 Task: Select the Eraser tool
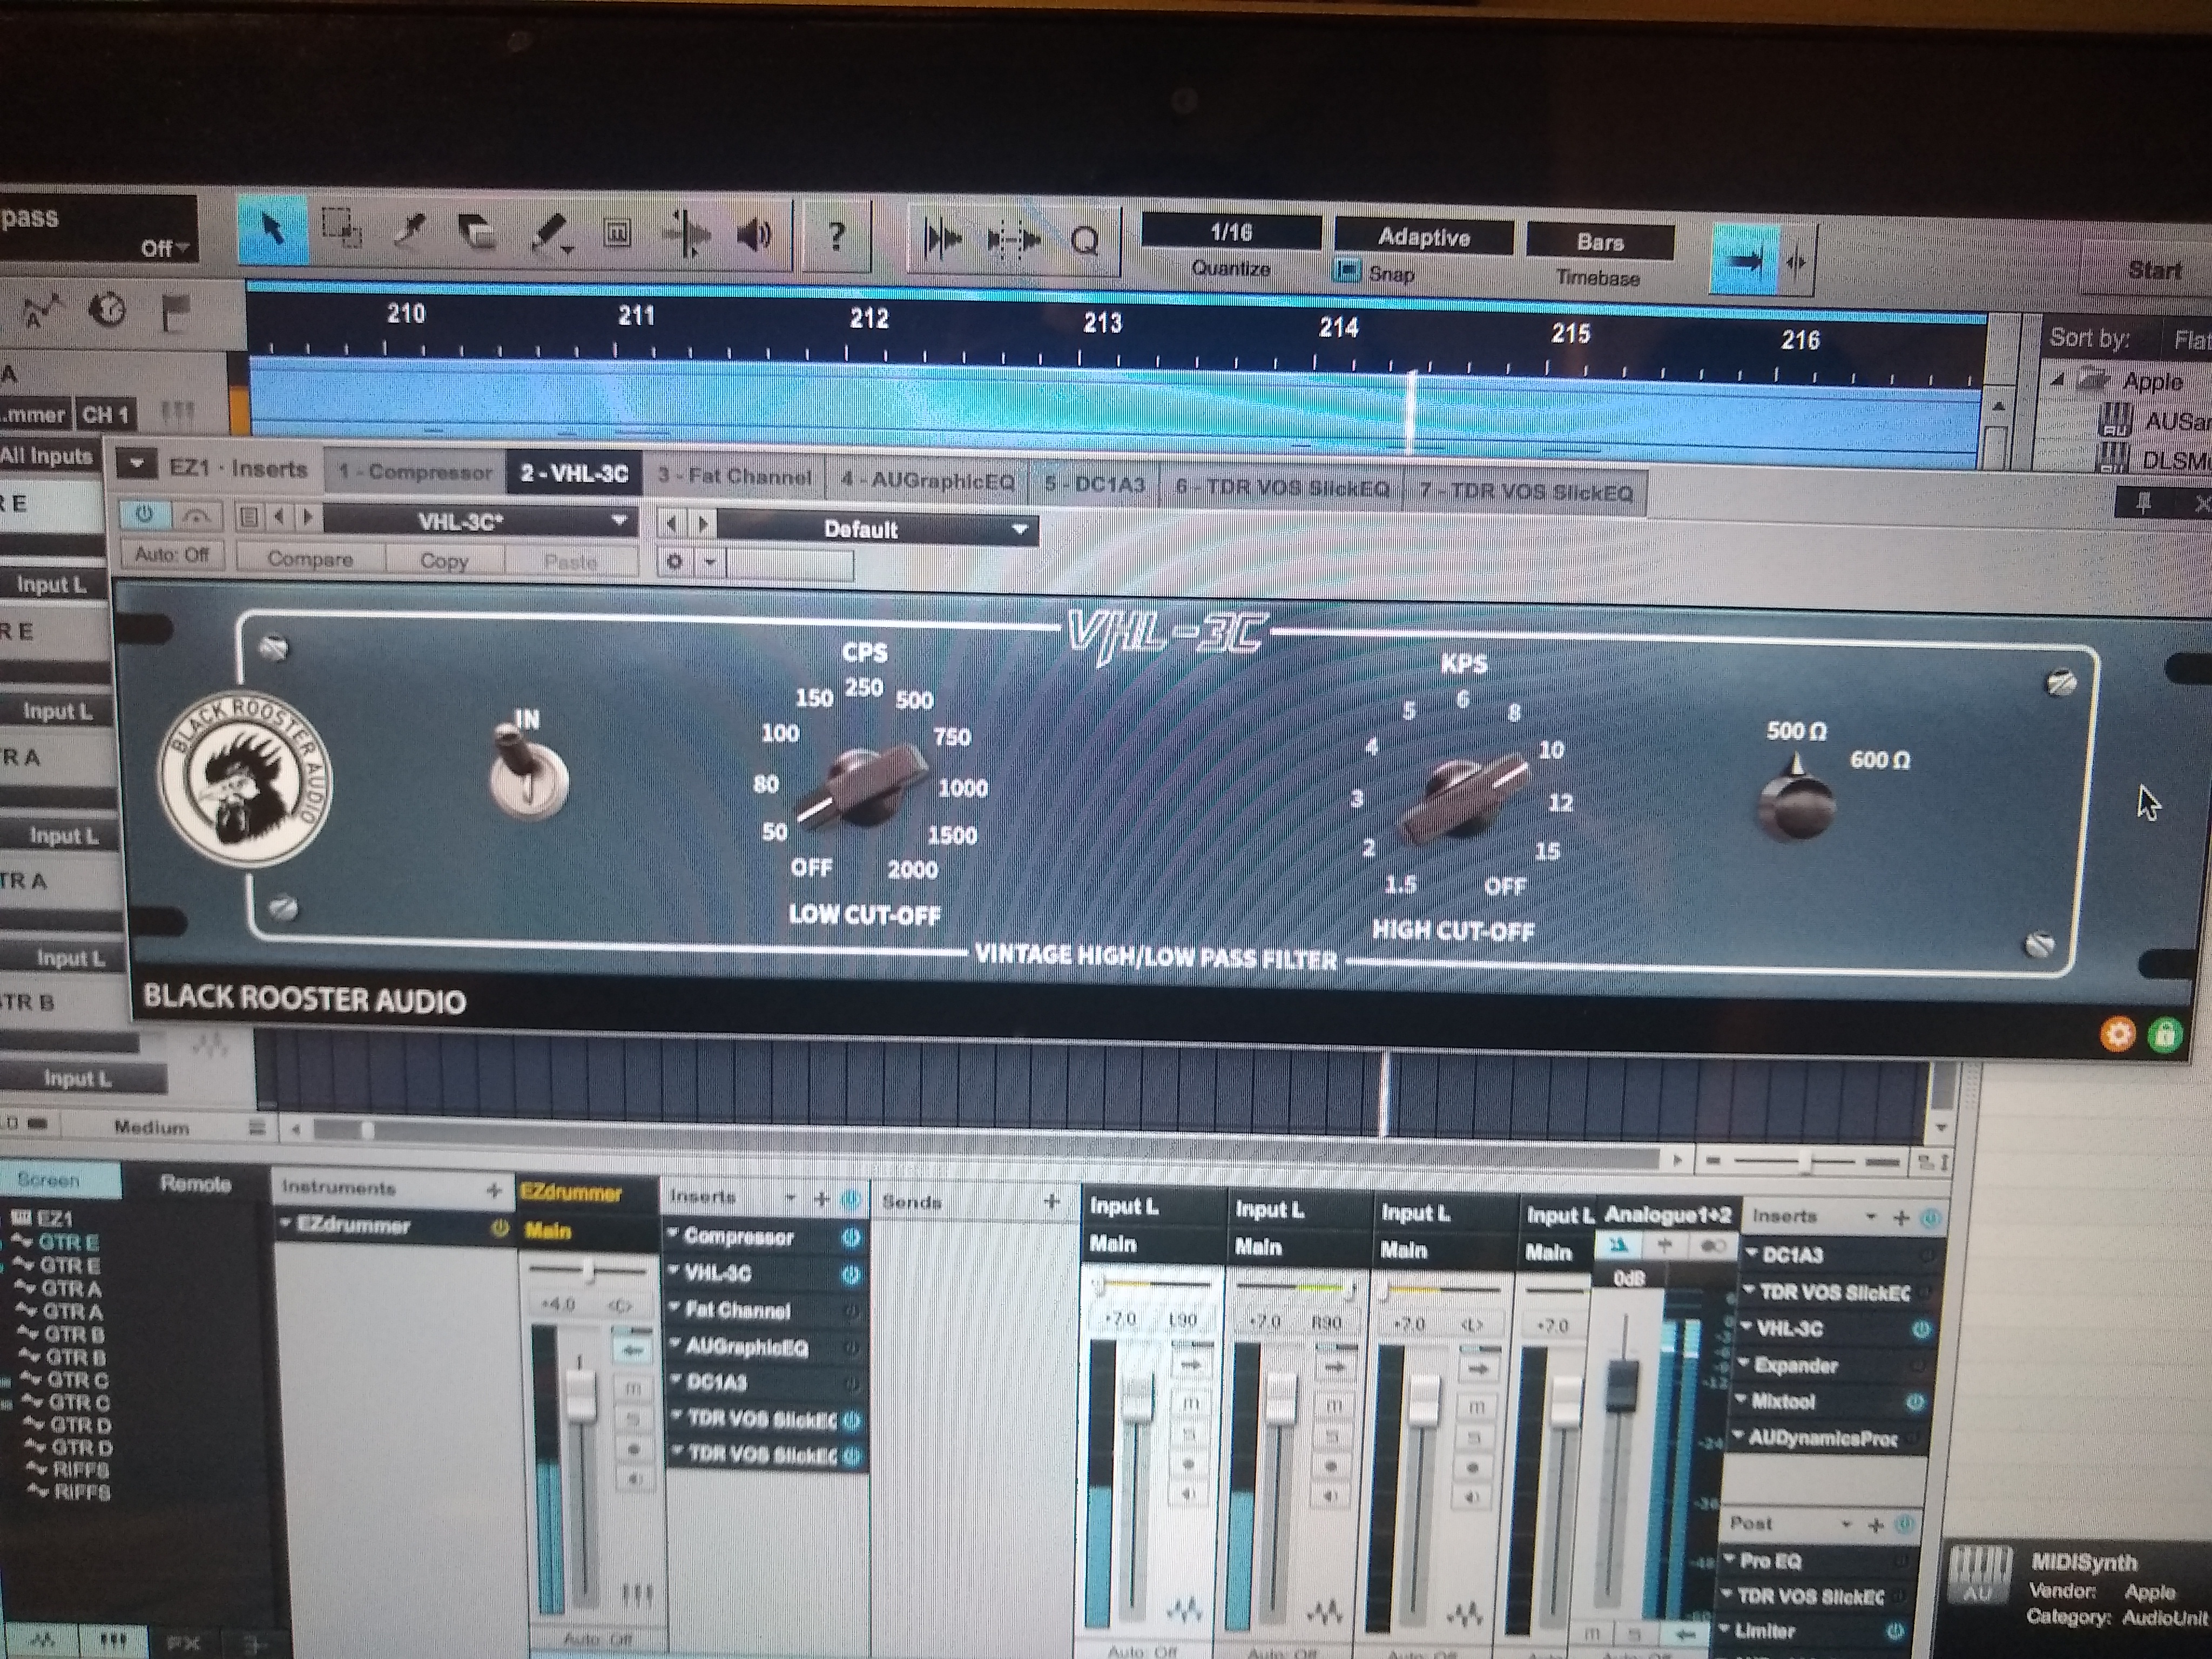pyautogui.click(x=478, y=232)
